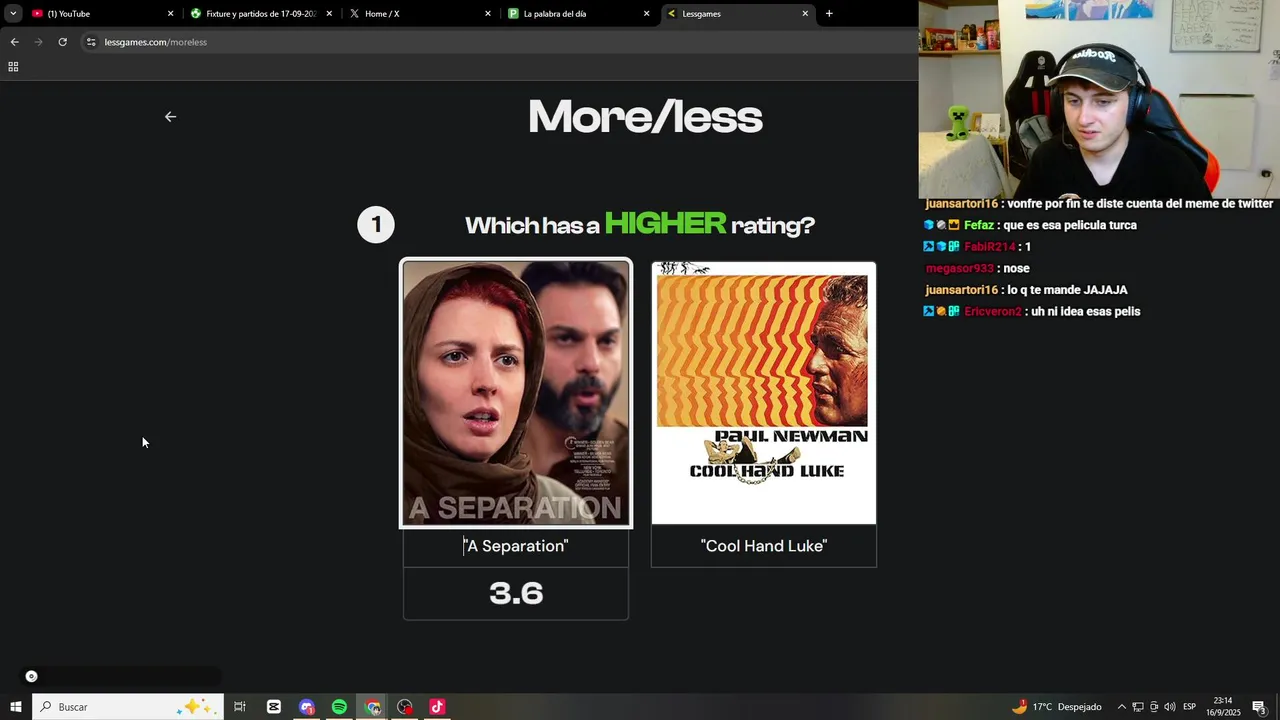The width and height of the screenshot is (1280, 720).
Task: Go back using browser back button
Action: tap(14, 42)
